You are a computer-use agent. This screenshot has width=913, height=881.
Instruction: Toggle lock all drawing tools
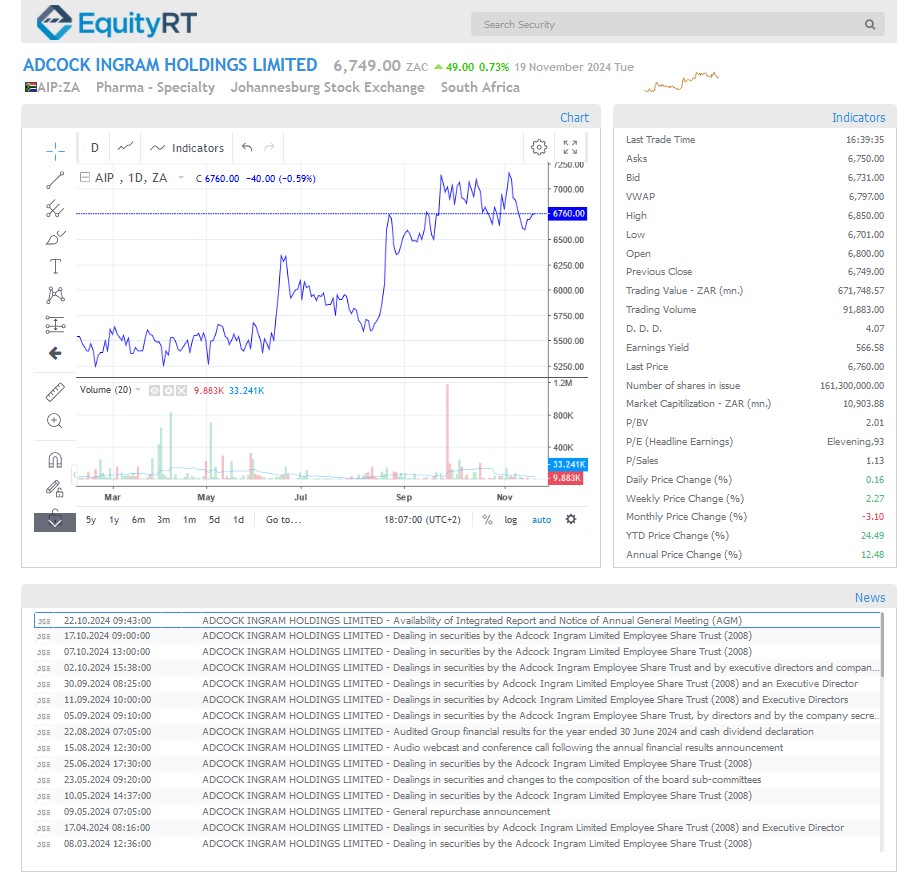55,489
